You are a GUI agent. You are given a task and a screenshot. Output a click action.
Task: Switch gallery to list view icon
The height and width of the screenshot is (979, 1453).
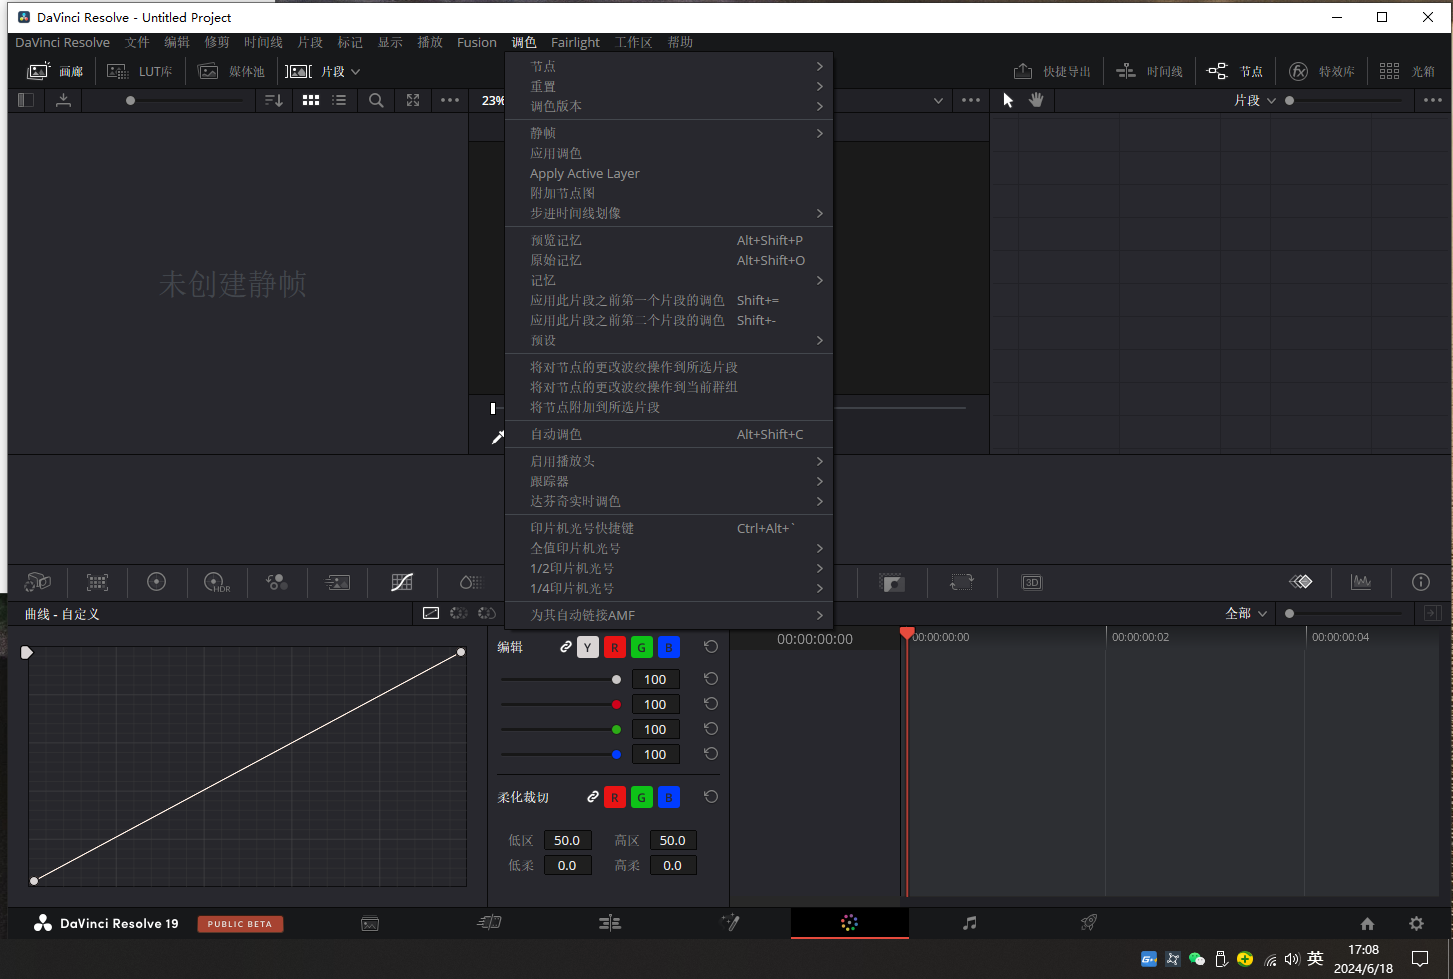click(339, 100)
